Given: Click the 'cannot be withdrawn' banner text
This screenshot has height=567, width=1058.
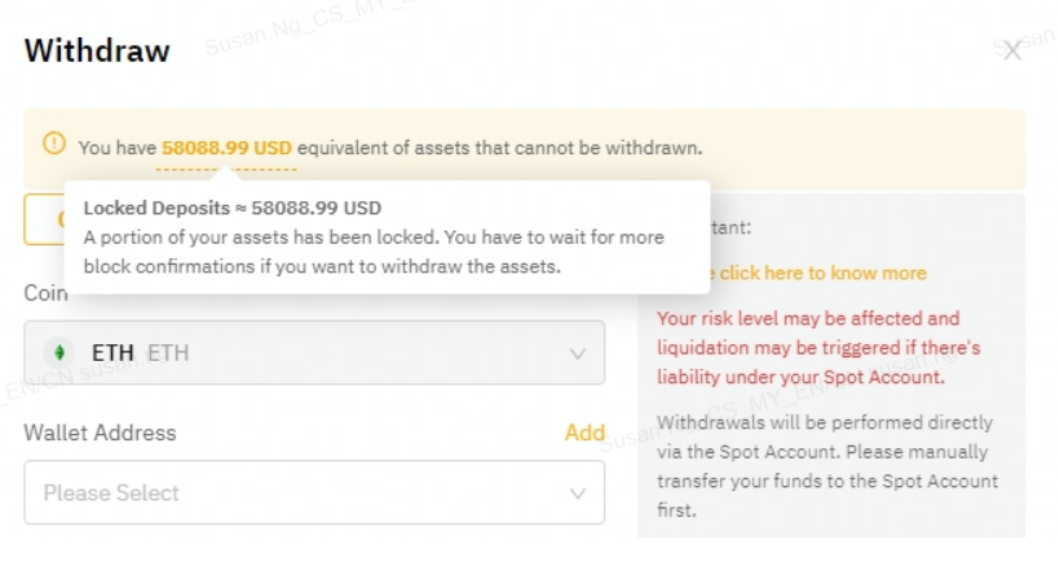Looking at the screenshot, I should coord(500,148).
